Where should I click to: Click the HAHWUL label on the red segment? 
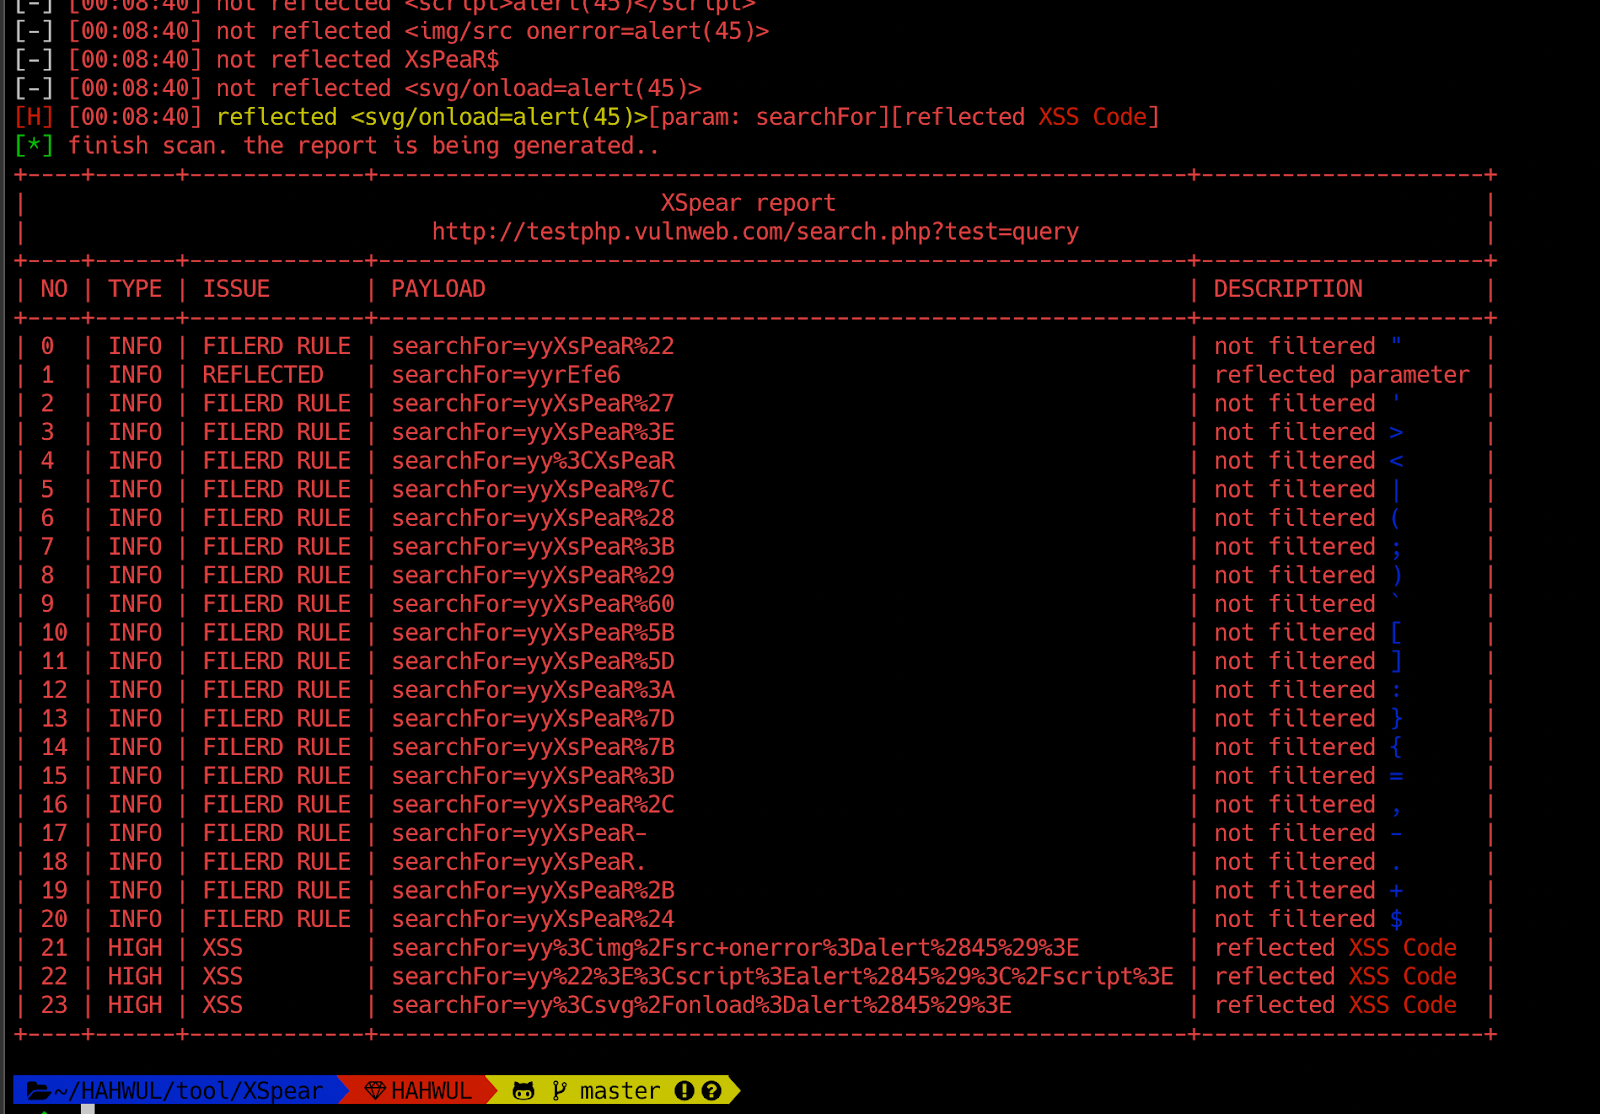pos(430,1090)
